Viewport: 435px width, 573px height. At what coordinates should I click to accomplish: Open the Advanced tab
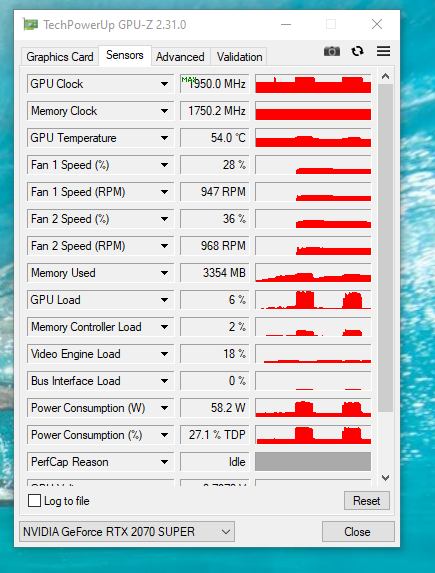click(x=180, y=57)
